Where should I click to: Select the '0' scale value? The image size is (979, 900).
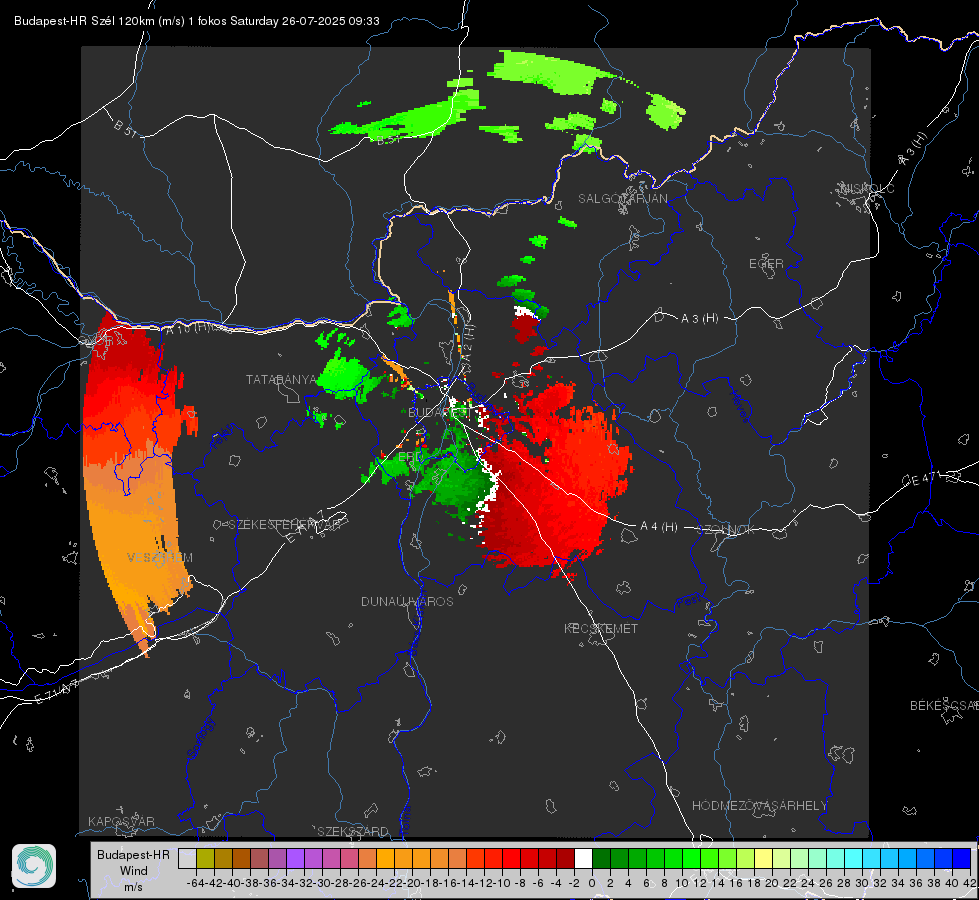click(592, 883)
